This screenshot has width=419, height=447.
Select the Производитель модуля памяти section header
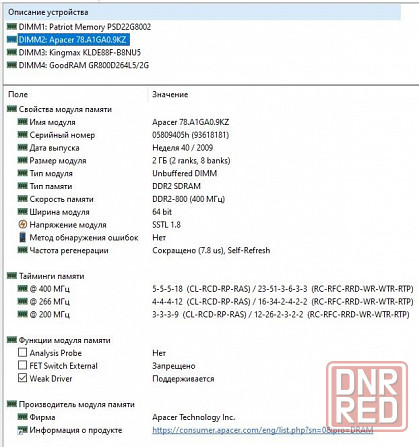tap(77, 405)
